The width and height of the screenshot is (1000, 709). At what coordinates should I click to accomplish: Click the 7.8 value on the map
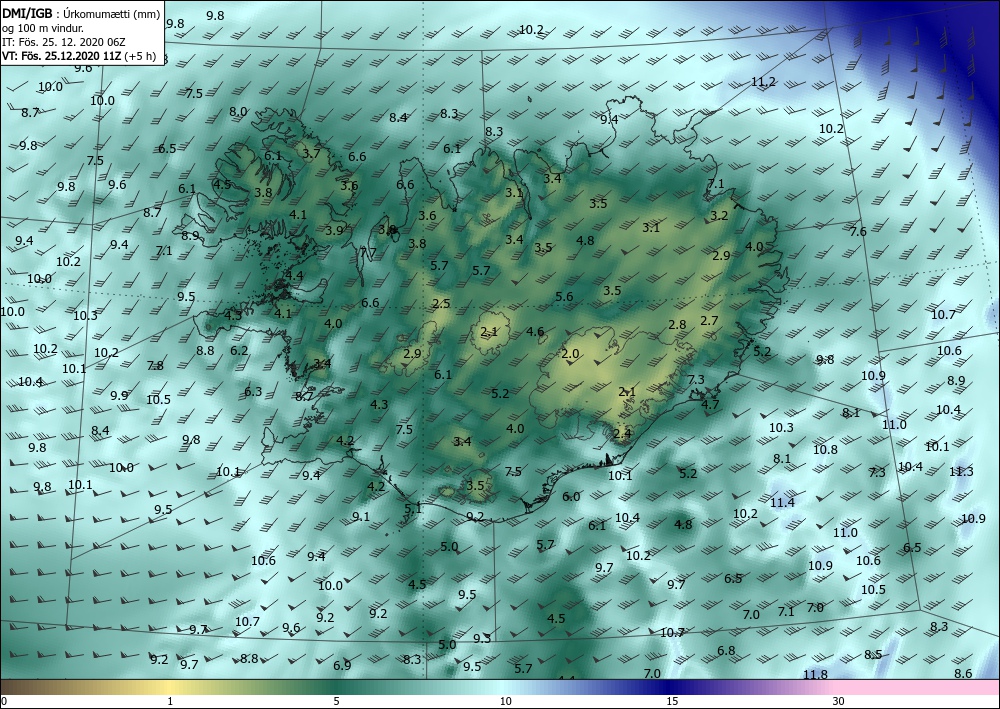pos(155,366)
